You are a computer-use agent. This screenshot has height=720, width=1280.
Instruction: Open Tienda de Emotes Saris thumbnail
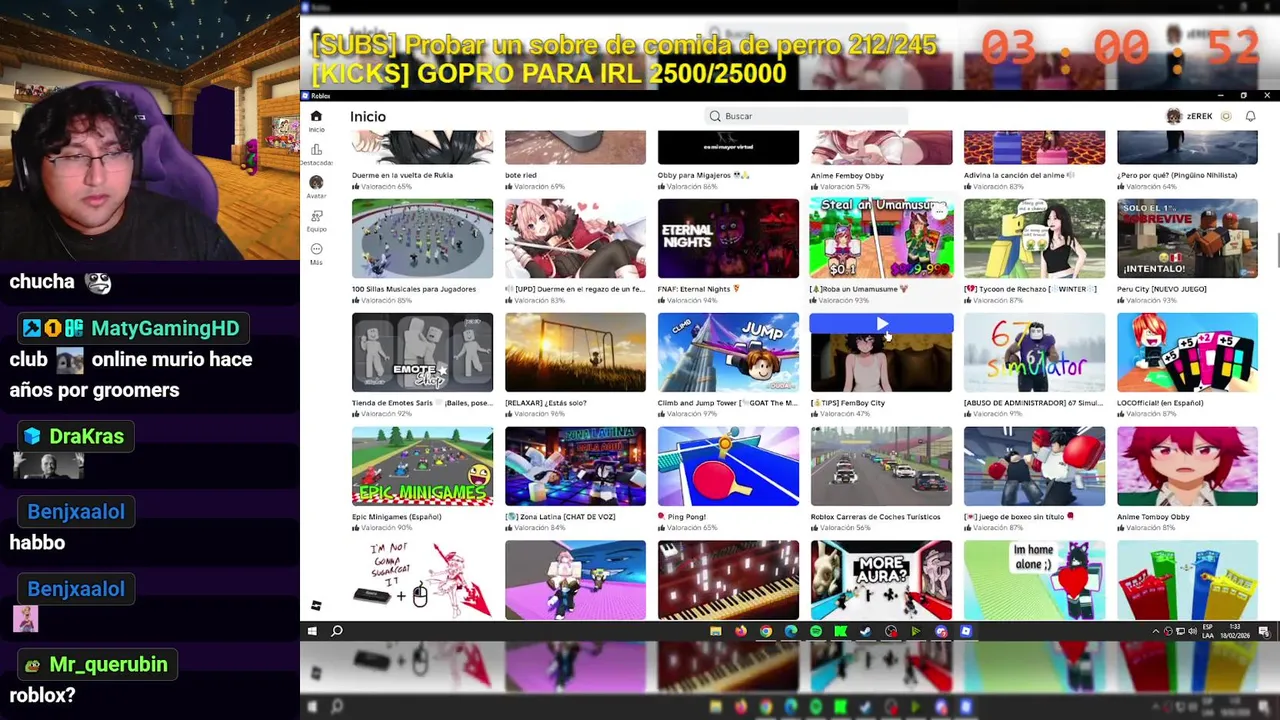[422, 352]
